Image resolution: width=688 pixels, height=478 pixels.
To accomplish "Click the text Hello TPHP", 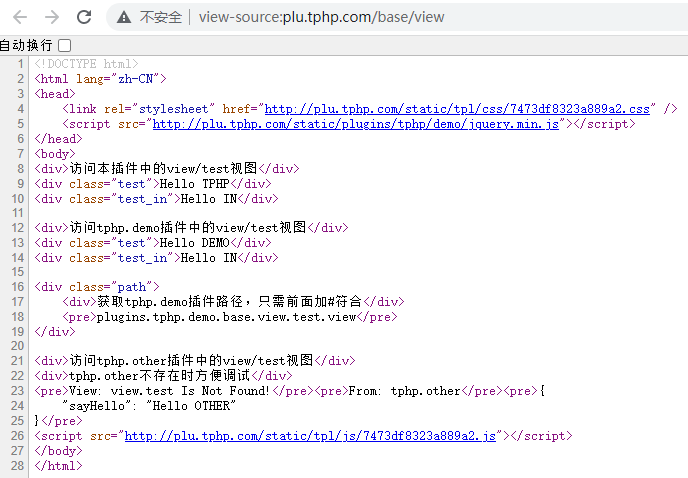I will (194, 183).
